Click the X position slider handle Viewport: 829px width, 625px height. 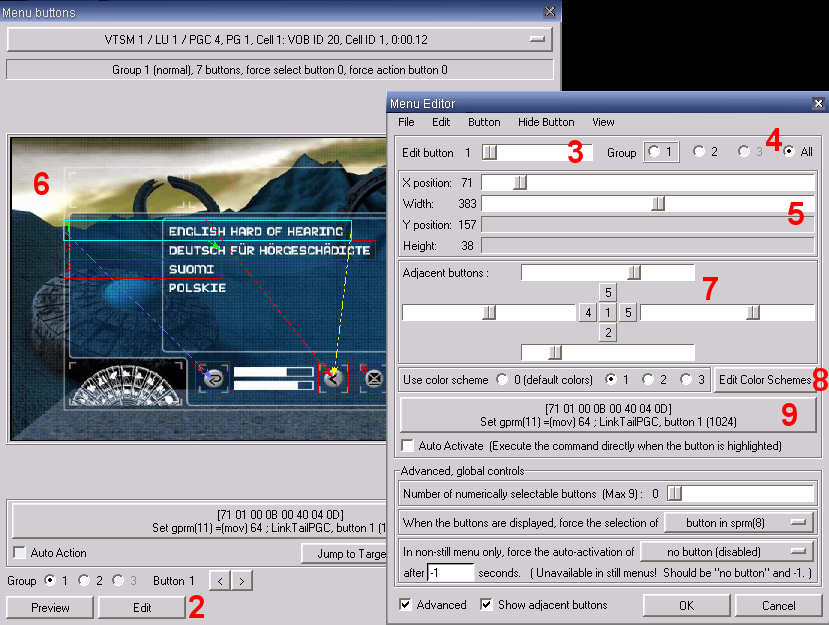[x=521, y=183]
